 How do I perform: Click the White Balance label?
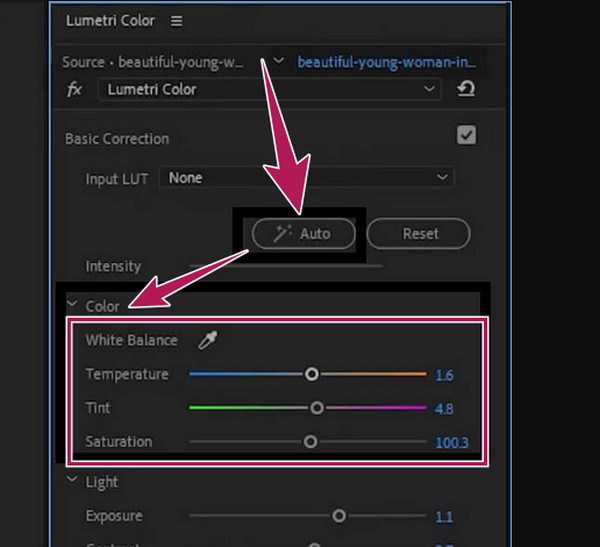[x=132, y=340]
